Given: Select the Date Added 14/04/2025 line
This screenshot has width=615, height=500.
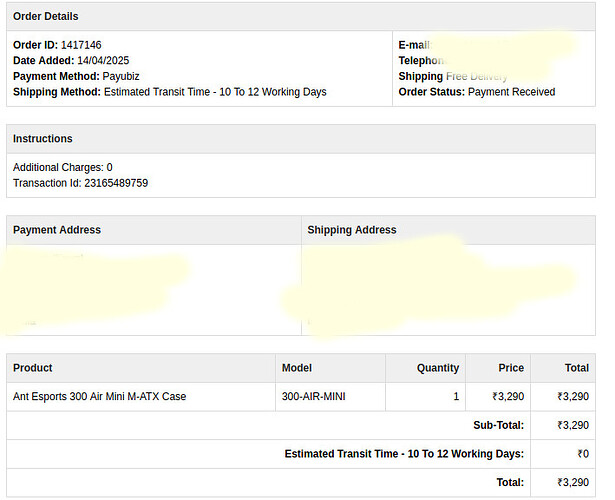Looking at the screenshot, I should pyautogui.click(x=71, y=61).
